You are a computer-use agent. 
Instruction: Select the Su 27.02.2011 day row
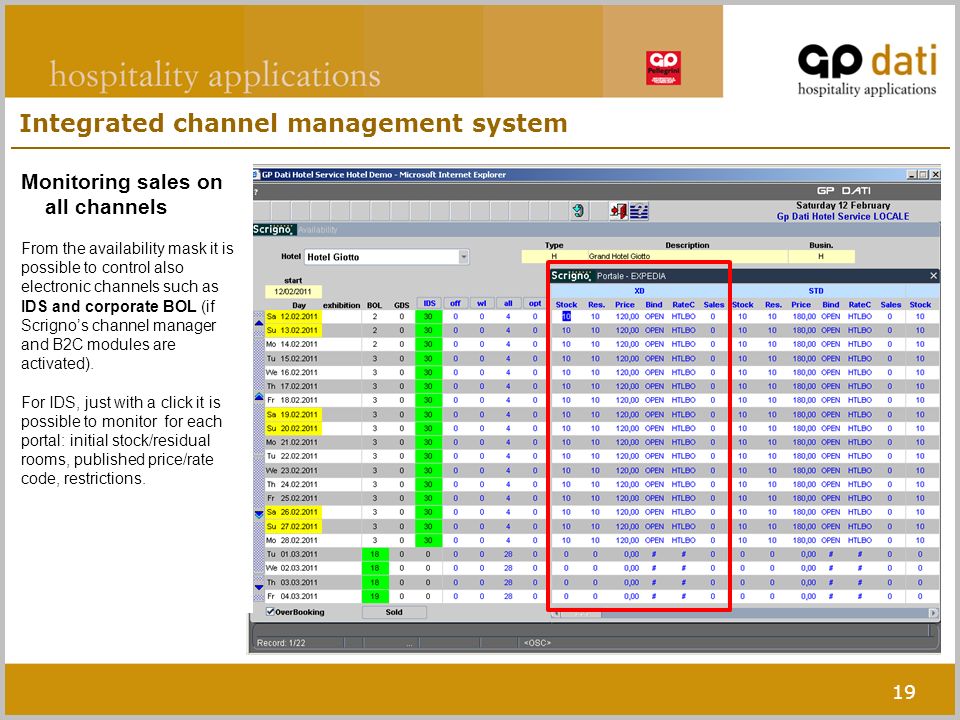(293, 527)
